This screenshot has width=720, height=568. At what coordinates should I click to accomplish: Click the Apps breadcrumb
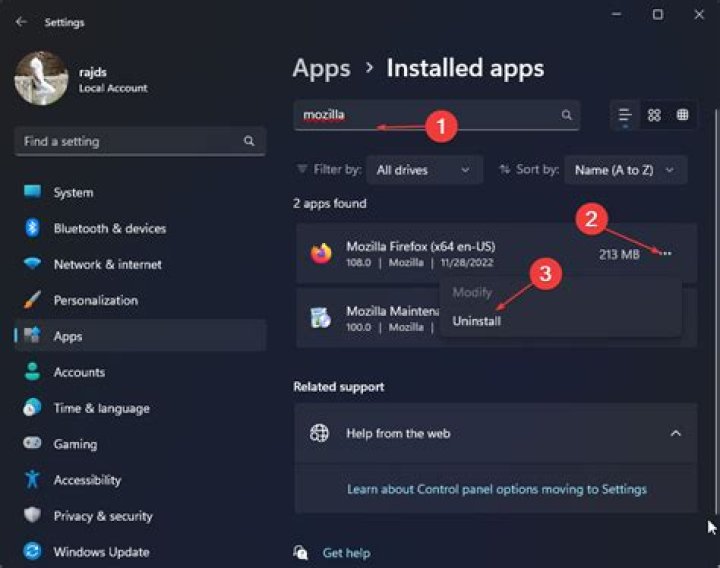point(321,69)
